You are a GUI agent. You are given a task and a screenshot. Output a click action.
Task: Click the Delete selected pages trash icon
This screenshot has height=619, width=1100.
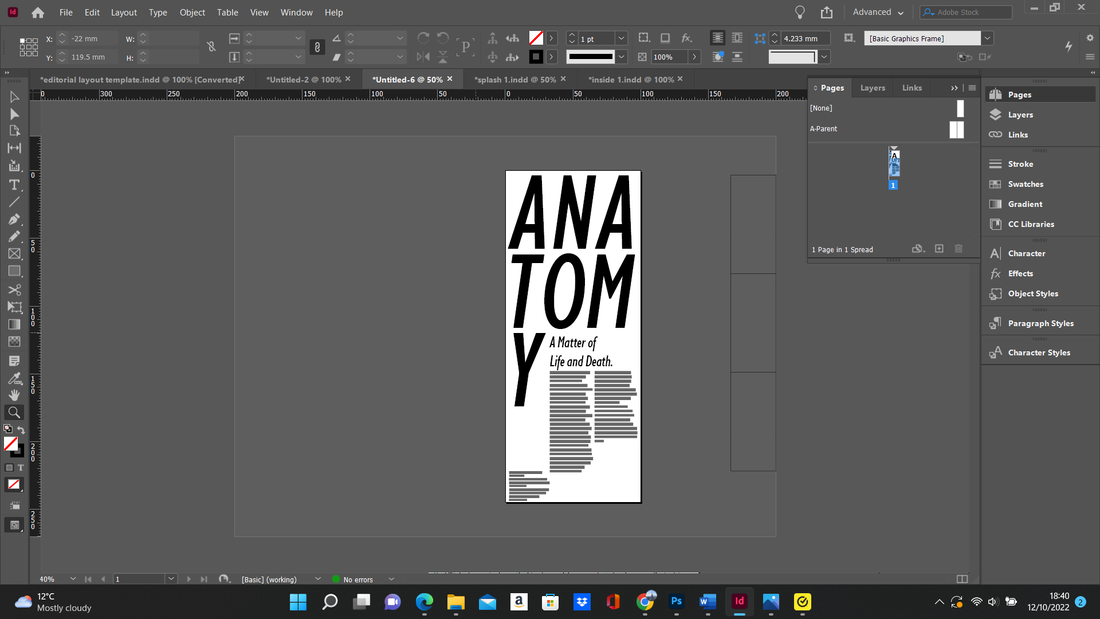click(x=959, y=249)
